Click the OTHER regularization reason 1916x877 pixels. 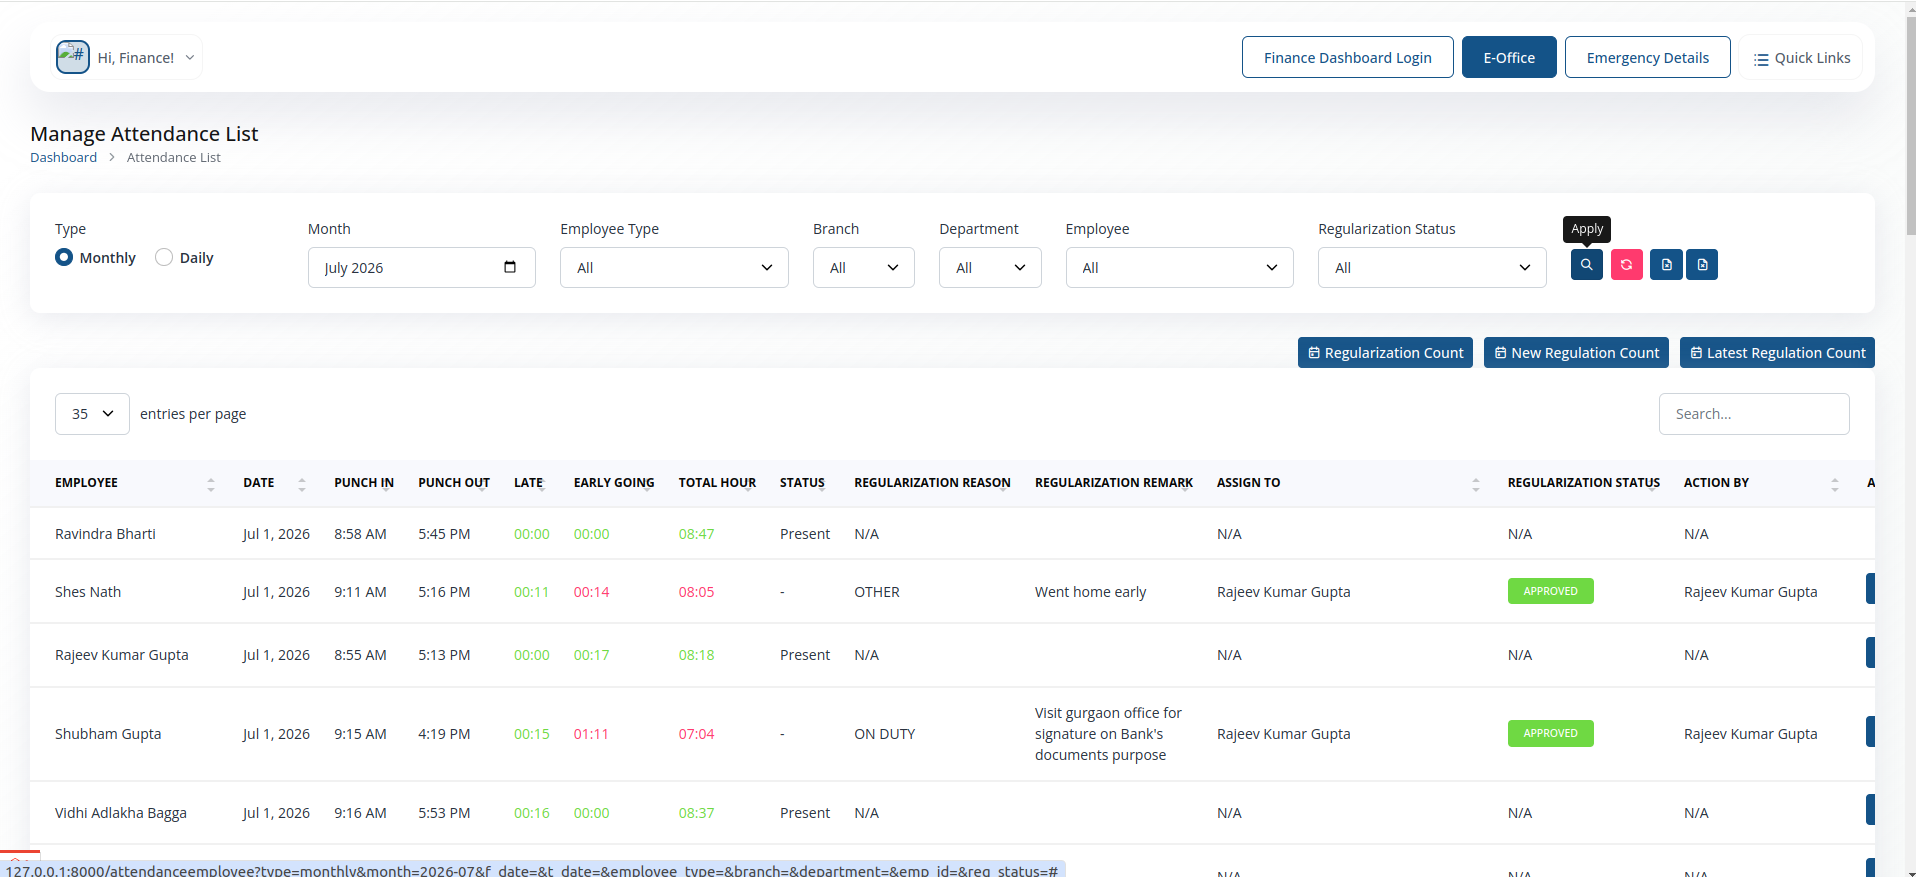[877, 592]
